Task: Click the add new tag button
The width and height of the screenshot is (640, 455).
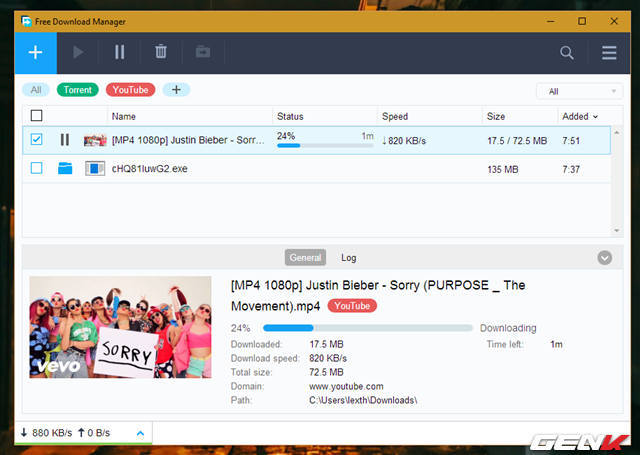Action: pyautogui.click(x=176, y=90)
